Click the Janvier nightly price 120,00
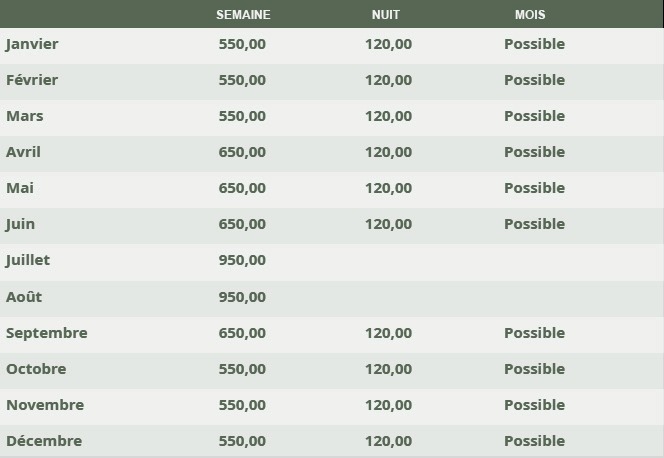 388,44
